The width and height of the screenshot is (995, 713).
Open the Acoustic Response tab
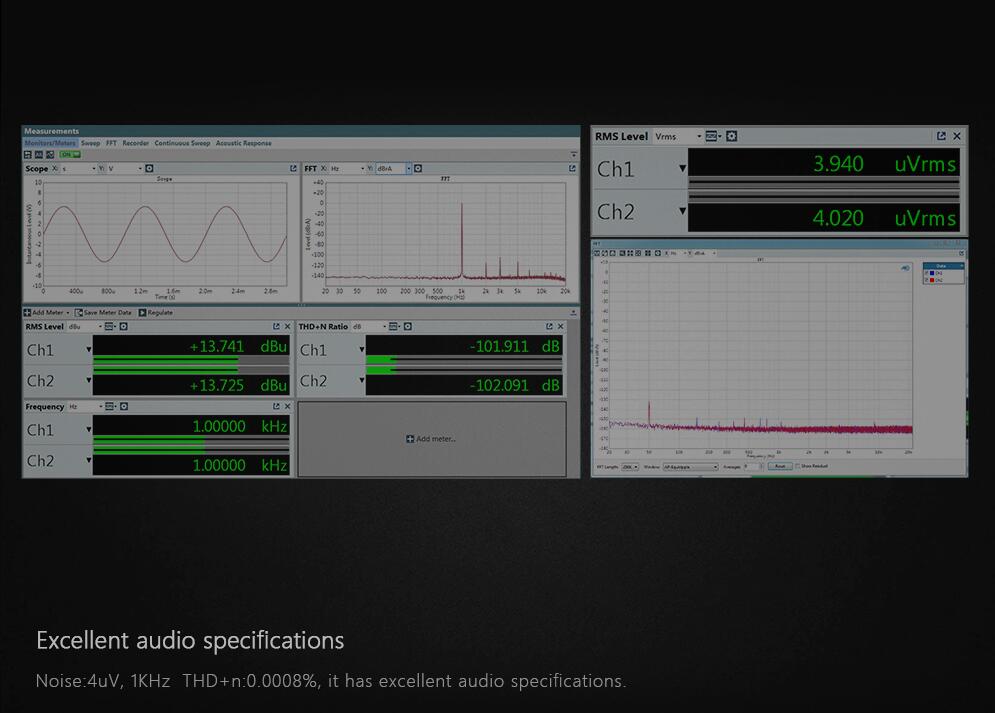[243, 143]
